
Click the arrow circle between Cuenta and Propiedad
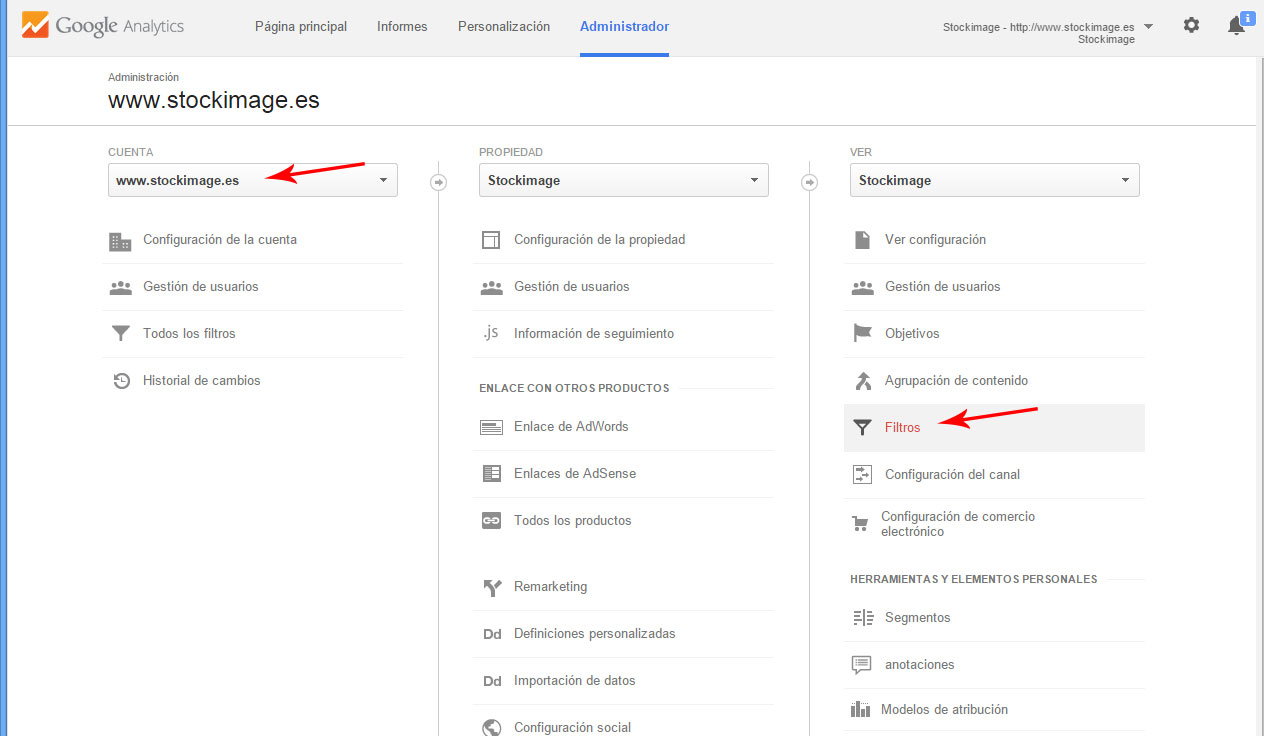click(x=438, y=182)
